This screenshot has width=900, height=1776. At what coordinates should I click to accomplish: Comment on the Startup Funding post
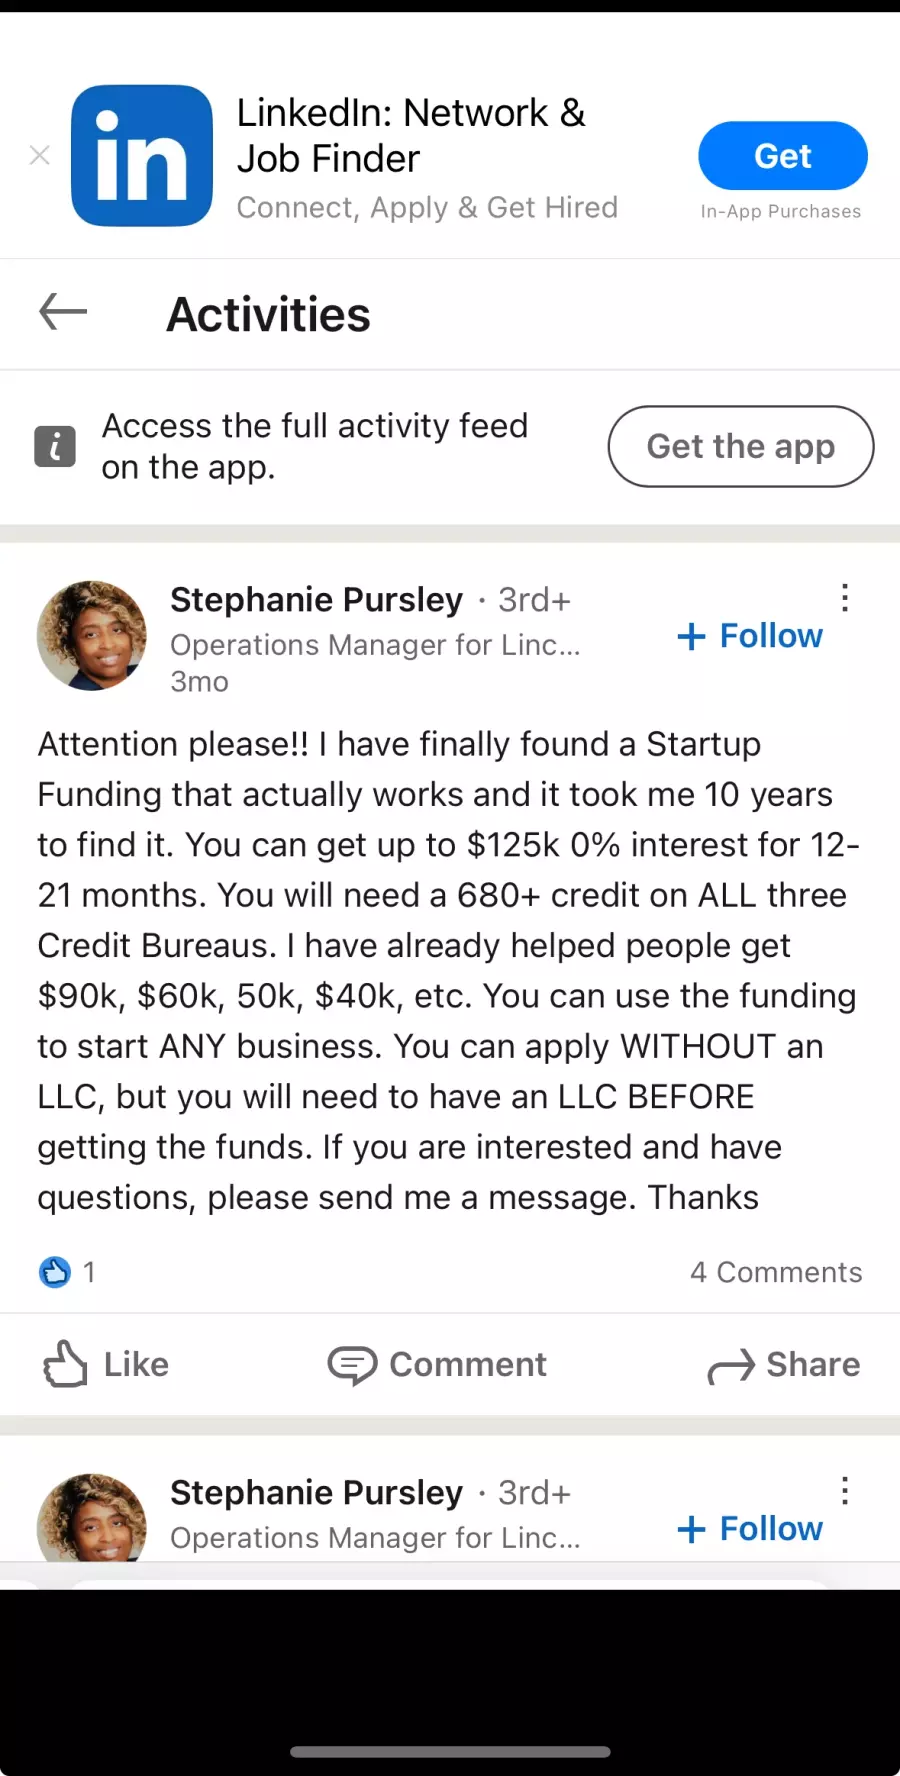[438, 1364]
